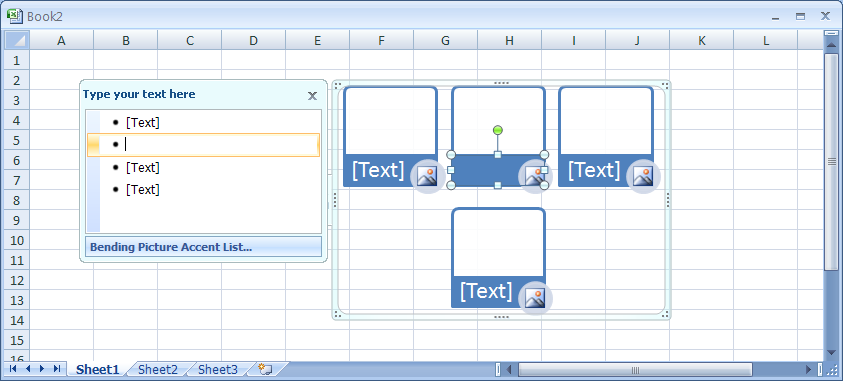Select row 1 header

[x=17, y=60]
